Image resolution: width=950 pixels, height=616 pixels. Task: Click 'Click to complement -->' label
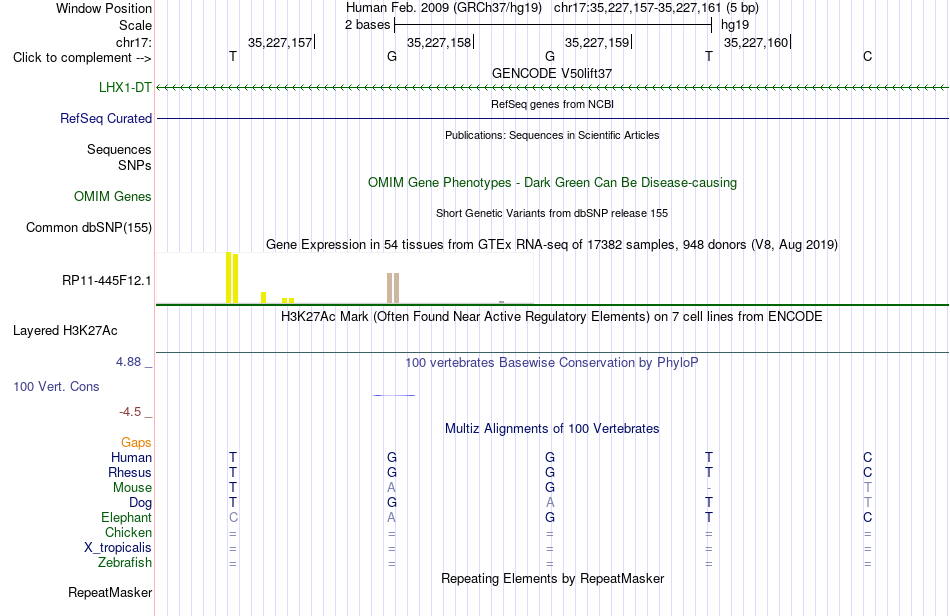[82, 58]
